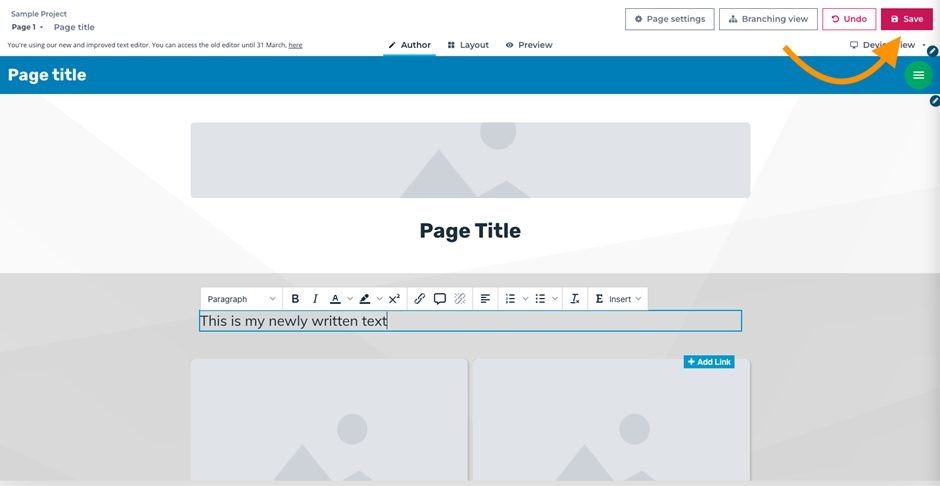940x486 pixels.
Task: Open the Device view dropdown
Action: (888, 45)
